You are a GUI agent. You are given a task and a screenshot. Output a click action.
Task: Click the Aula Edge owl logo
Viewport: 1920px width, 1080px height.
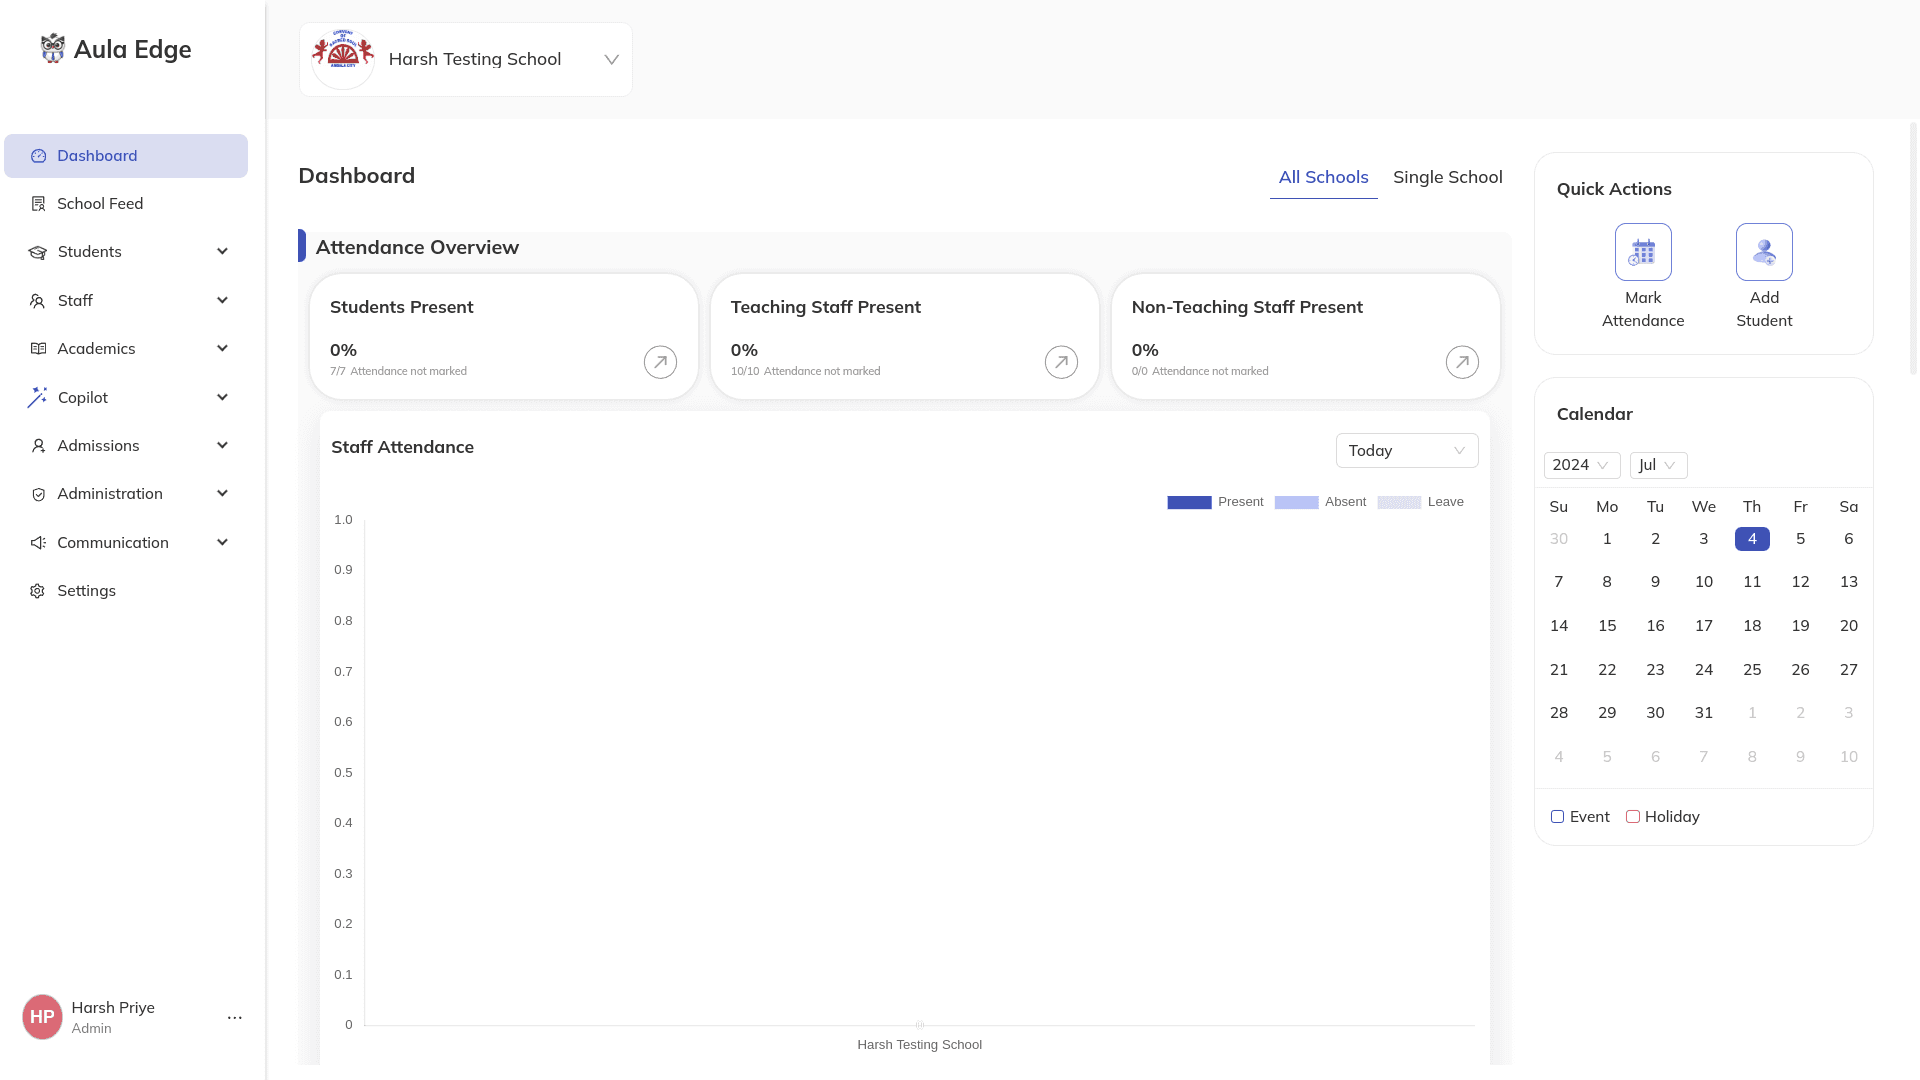pyautogui.click(x=52, y=48)
